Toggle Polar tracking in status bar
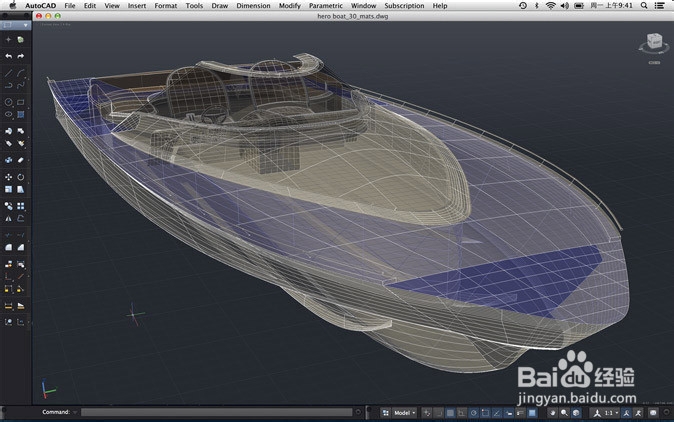The image size is (674, 422). coord(473,412)
